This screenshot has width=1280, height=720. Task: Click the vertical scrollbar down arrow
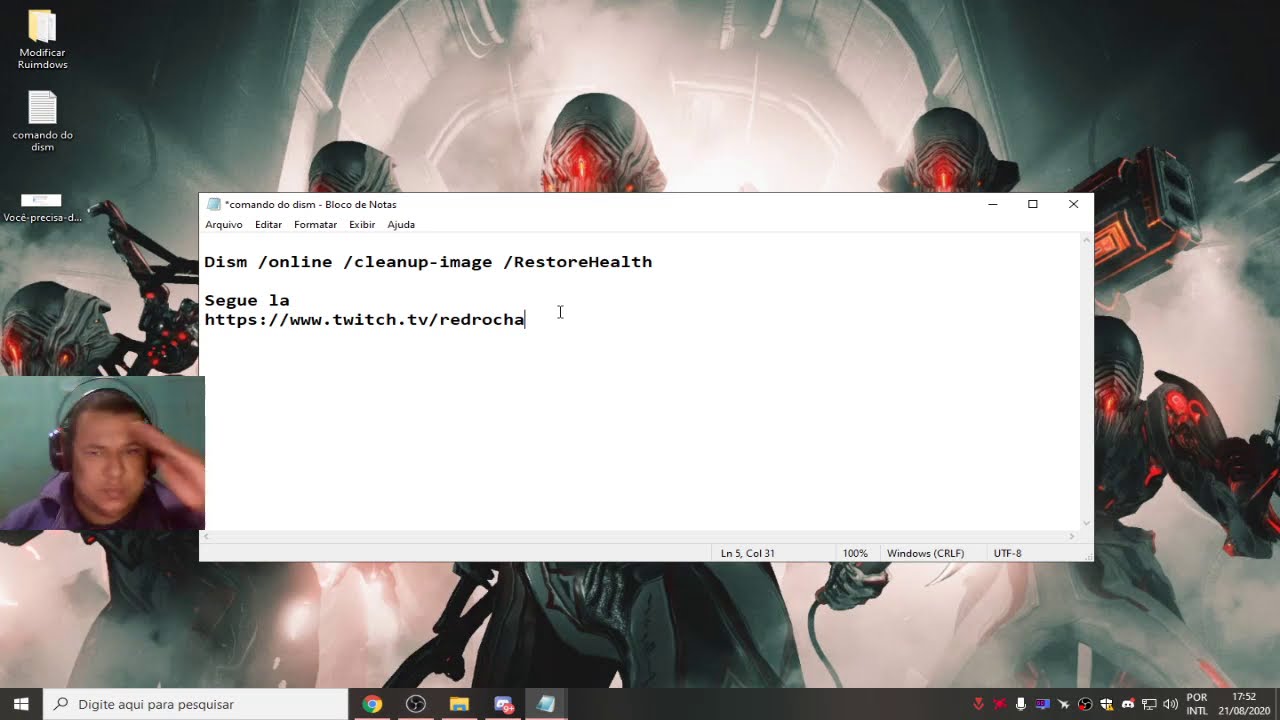1086,523
